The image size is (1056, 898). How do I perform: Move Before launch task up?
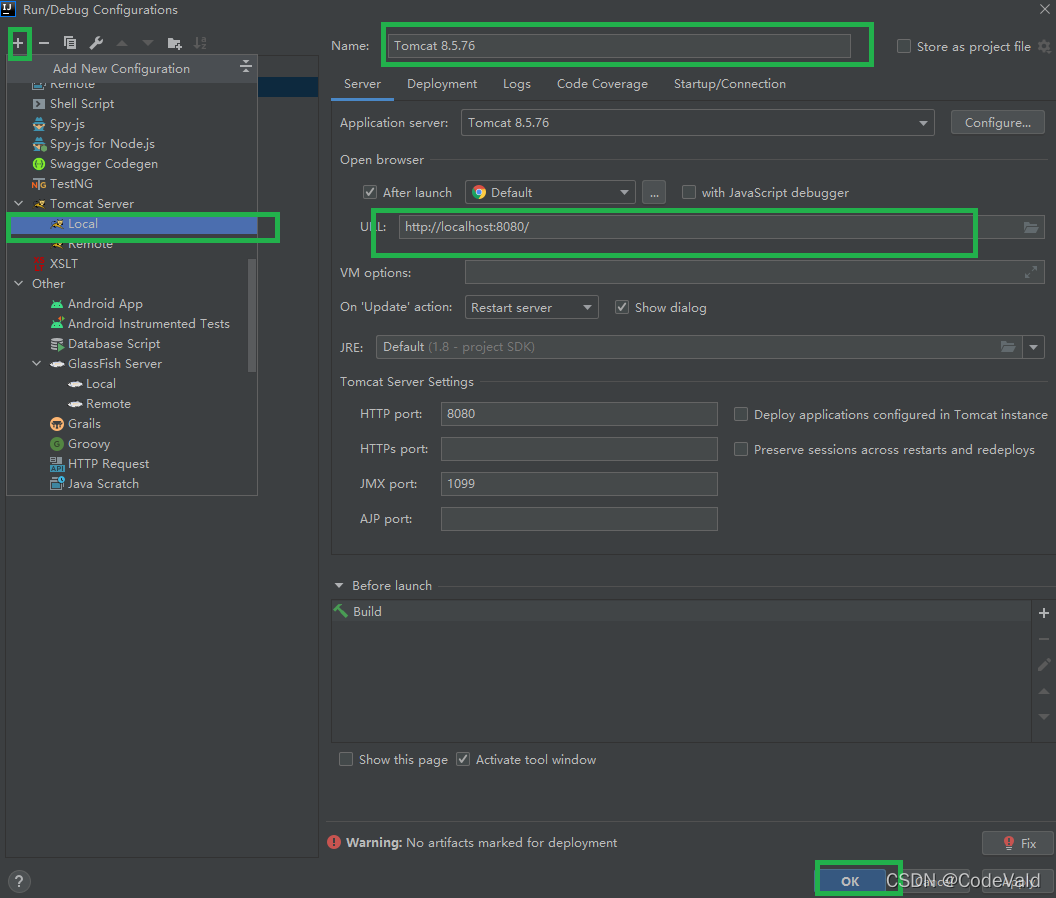1043,691
